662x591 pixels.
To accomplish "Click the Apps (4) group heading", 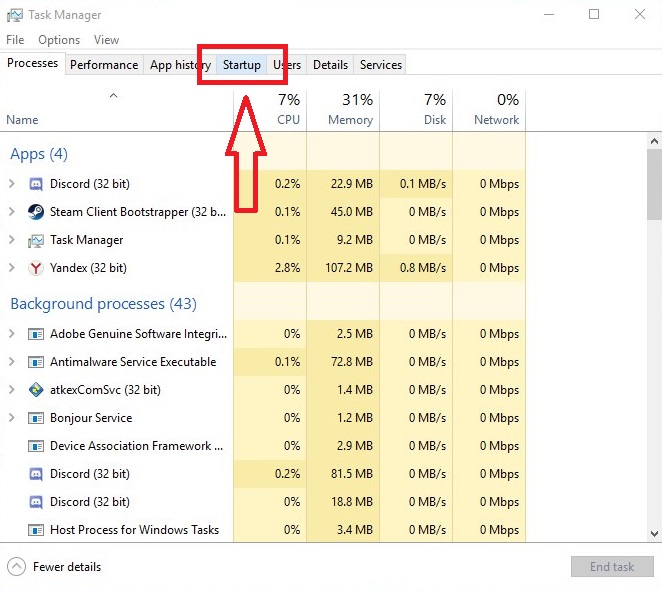I will (39, 154).
